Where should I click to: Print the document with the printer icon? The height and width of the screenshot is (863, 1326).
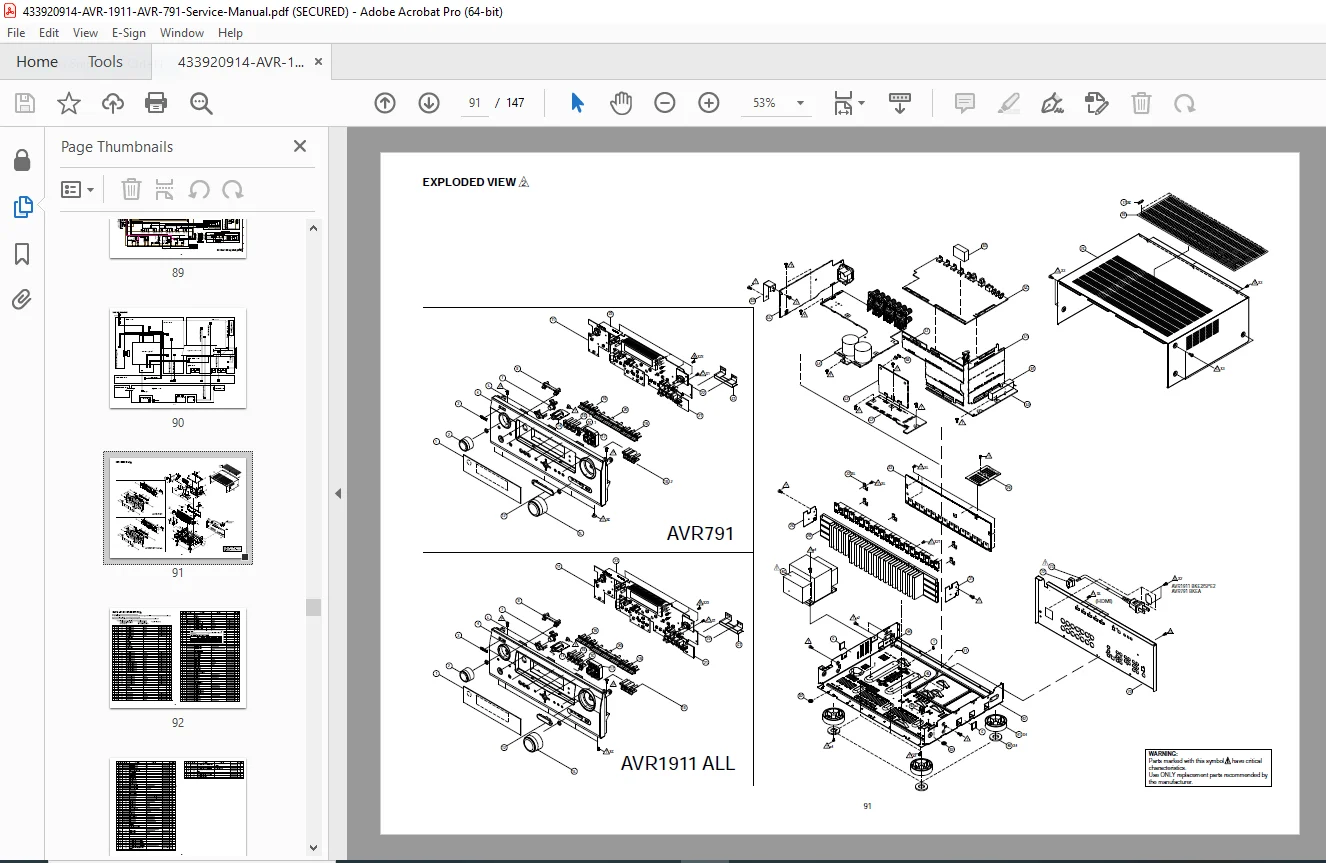(156, 103)
